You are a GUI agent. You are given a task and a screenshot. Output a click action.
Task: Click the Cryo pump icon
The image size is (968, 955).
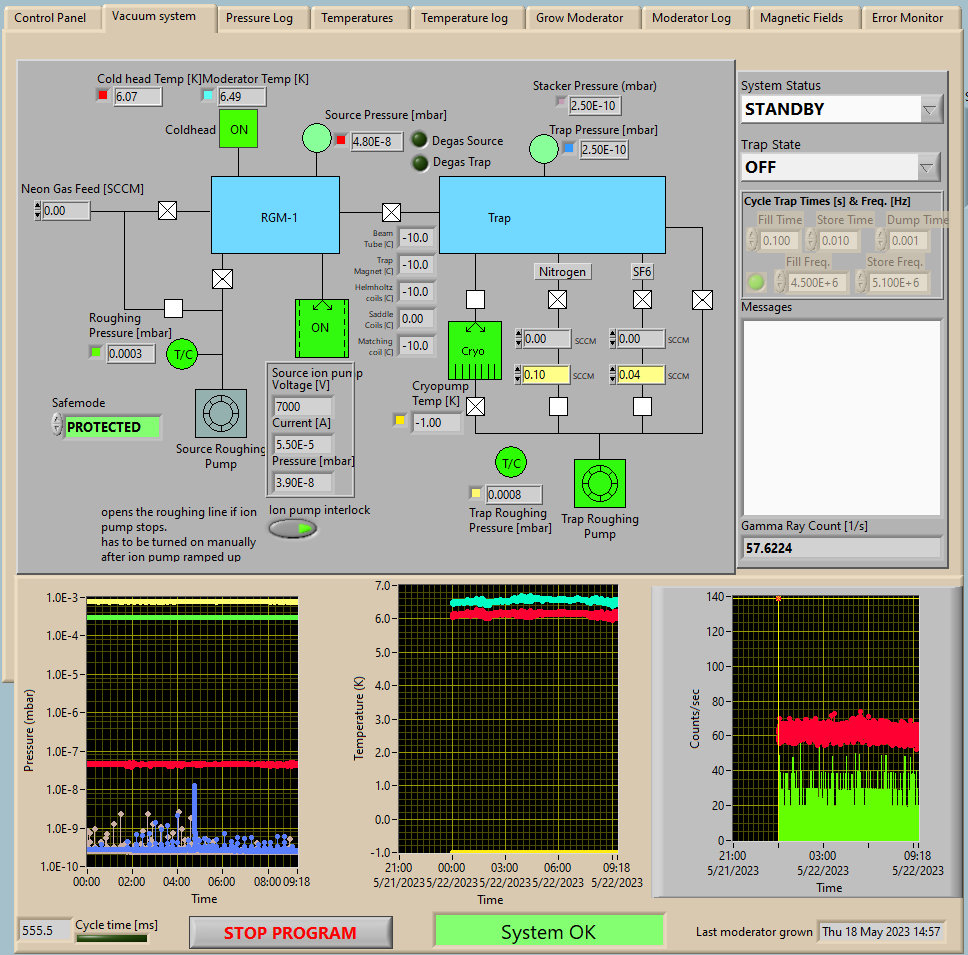pos(474,352)
